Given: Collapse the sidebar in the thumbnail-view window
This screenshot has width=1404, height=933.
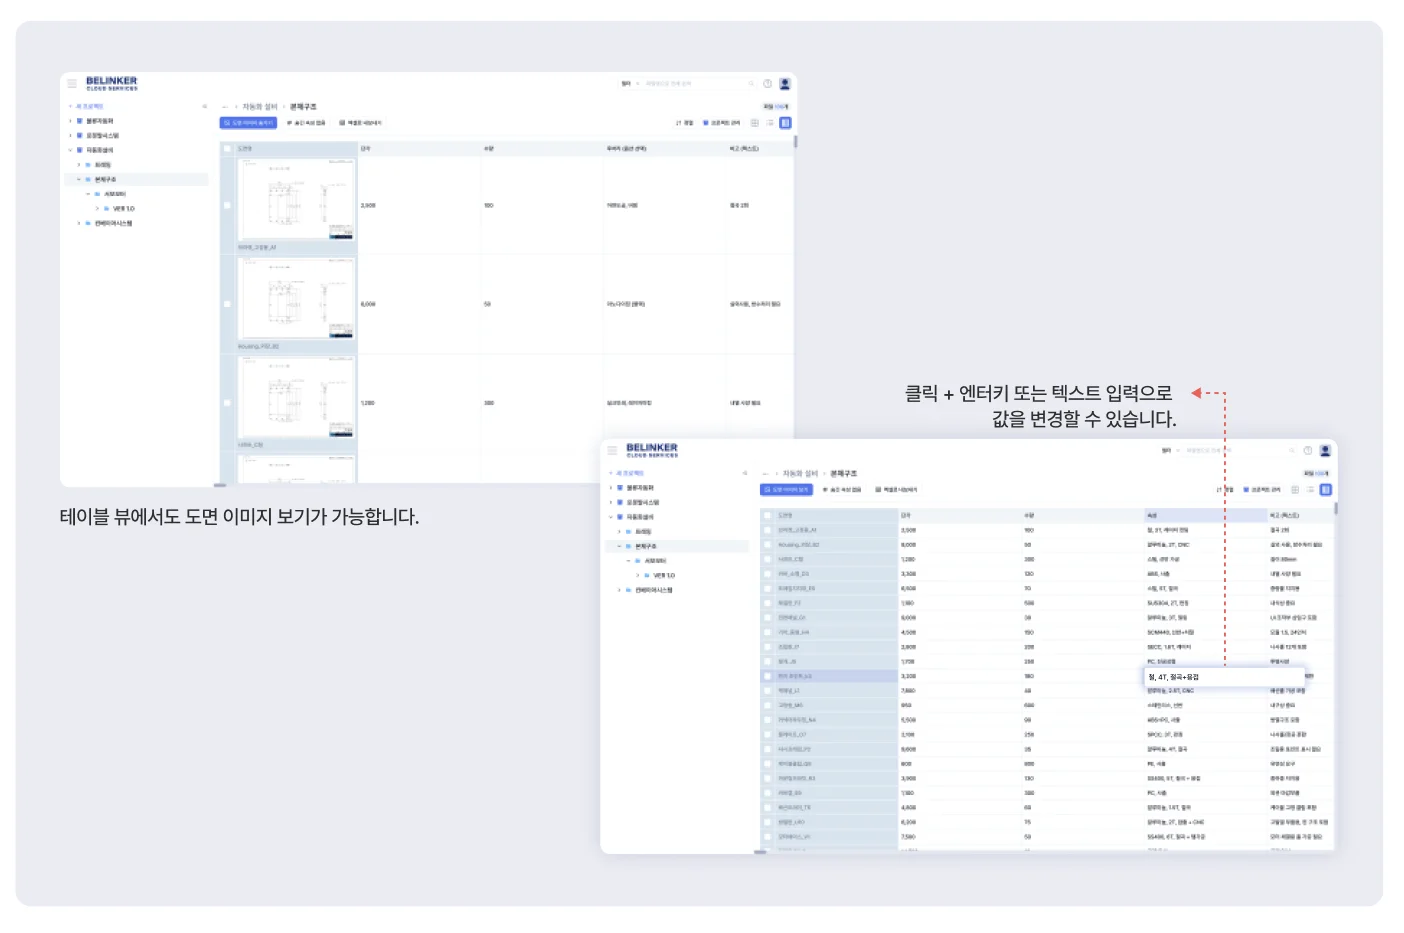Looking at the screenshot, I should pyautogui.click(x=204, y=106).
